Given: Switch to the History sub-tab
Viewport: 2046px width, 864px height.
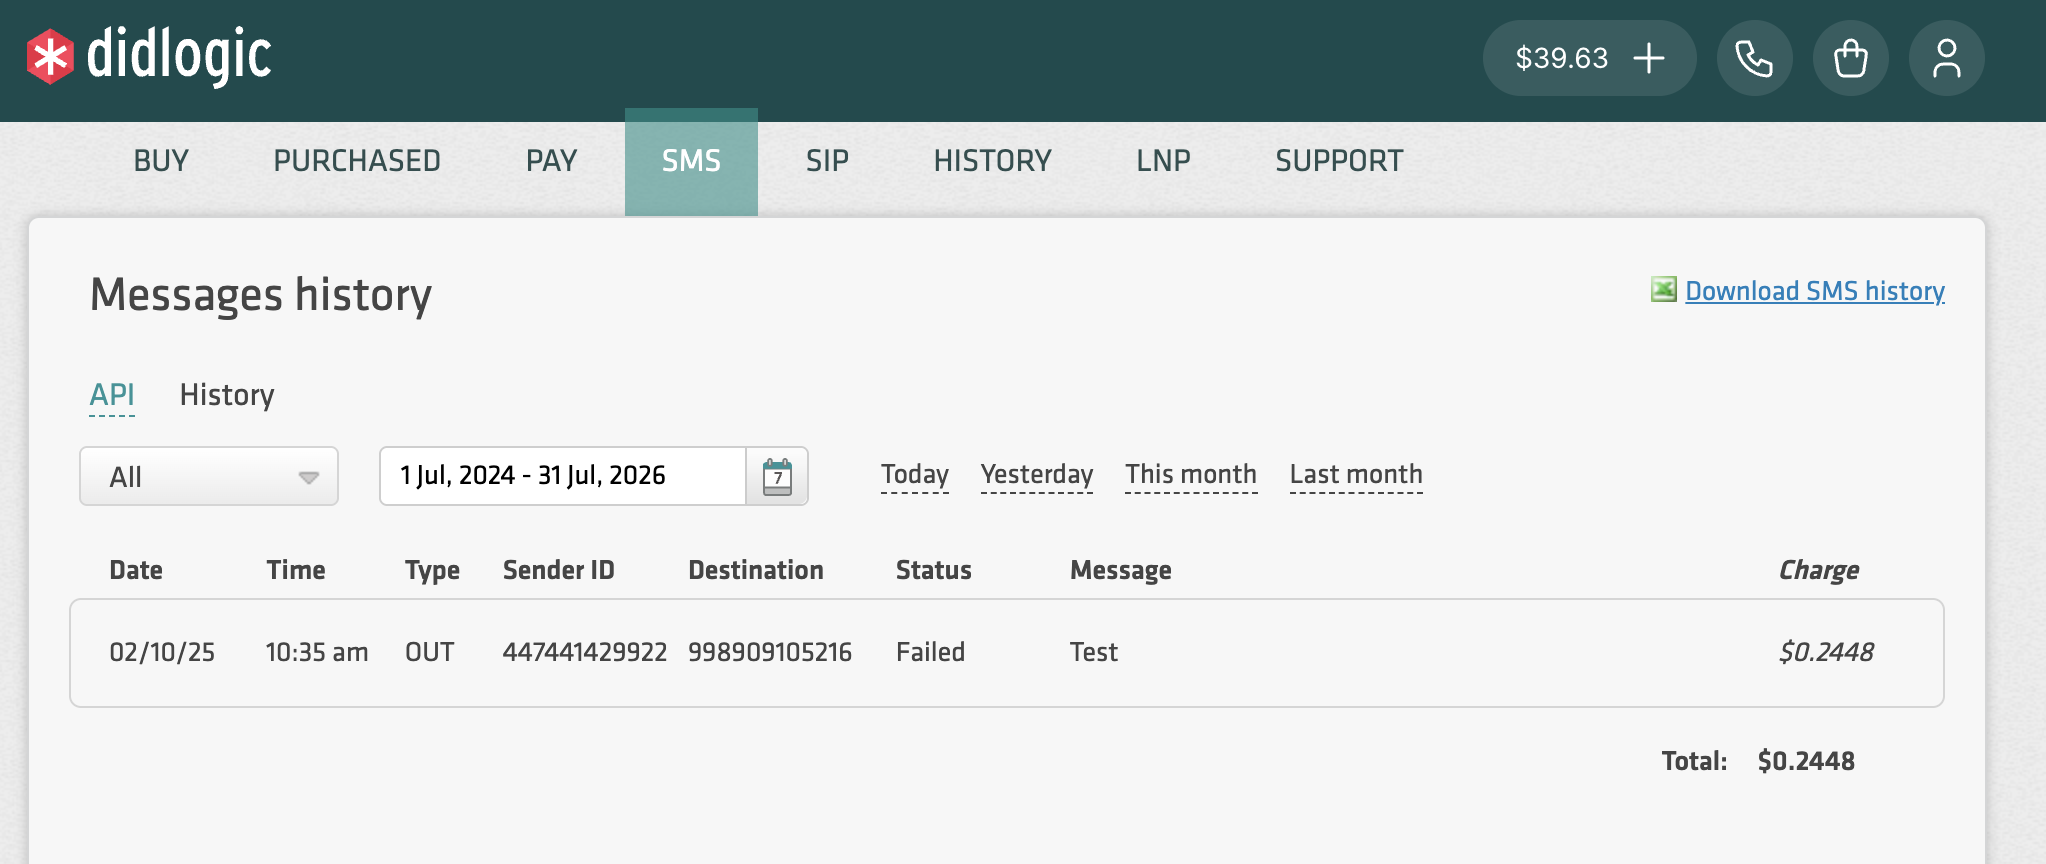Looking at the screenshot, I should pos(227,395).
